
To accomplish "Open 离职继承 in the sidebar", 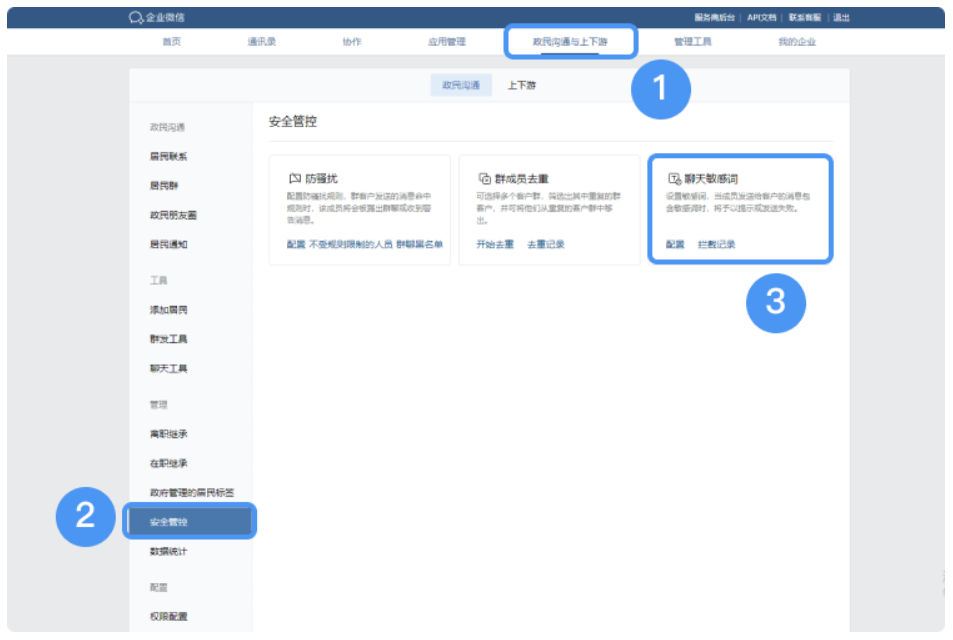I will (x=168, y=434).
